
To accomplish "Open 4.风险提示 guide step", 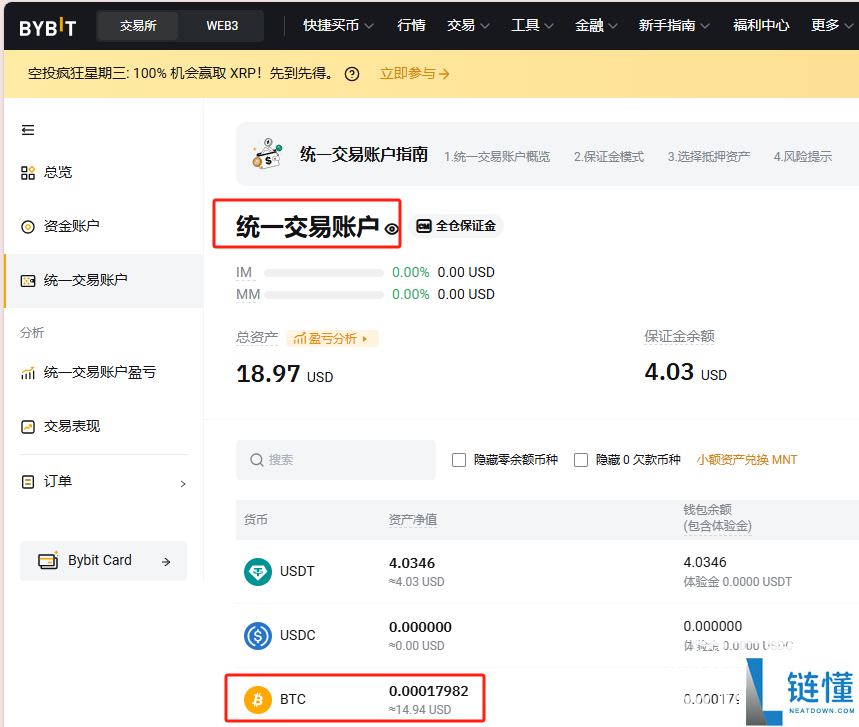I will 803,157.
